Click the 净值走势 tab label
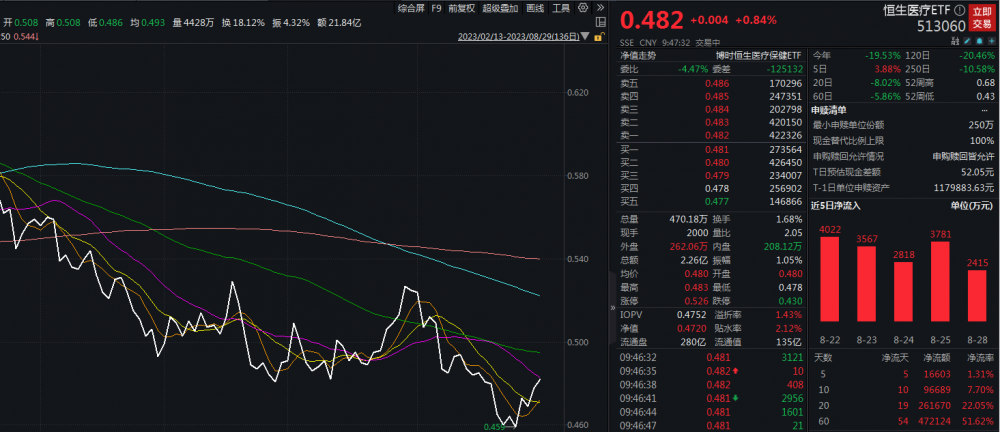The width and height of the screenshot is (1000, 432). click(640, 56)
